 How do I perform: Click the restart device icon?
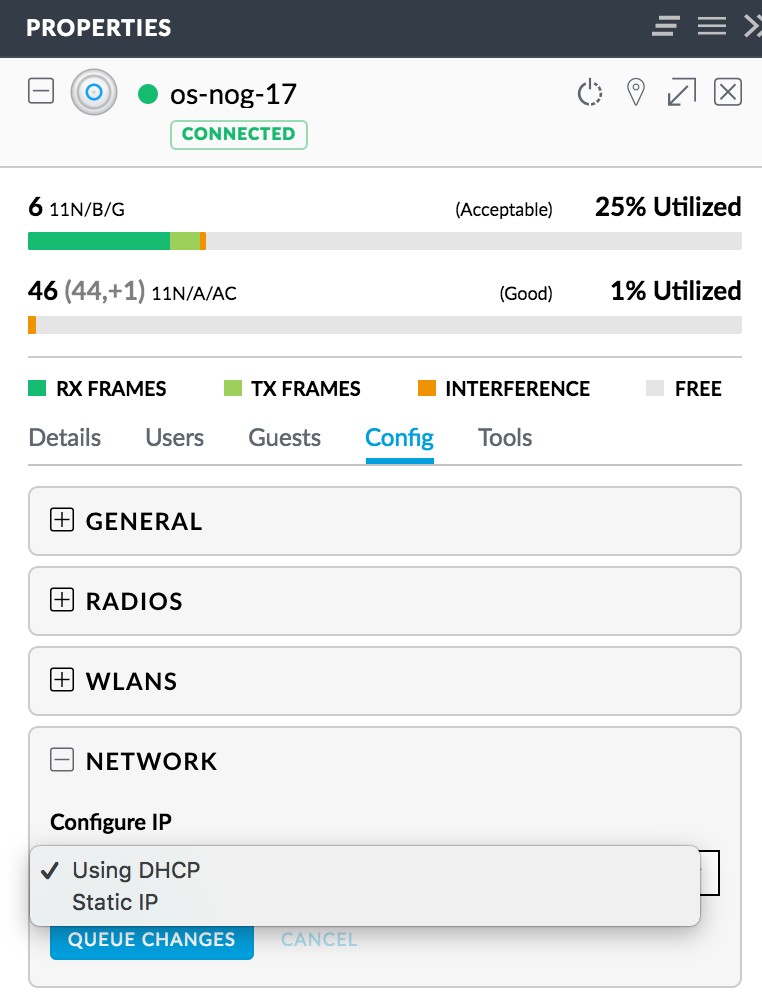[x=590, y=93]
